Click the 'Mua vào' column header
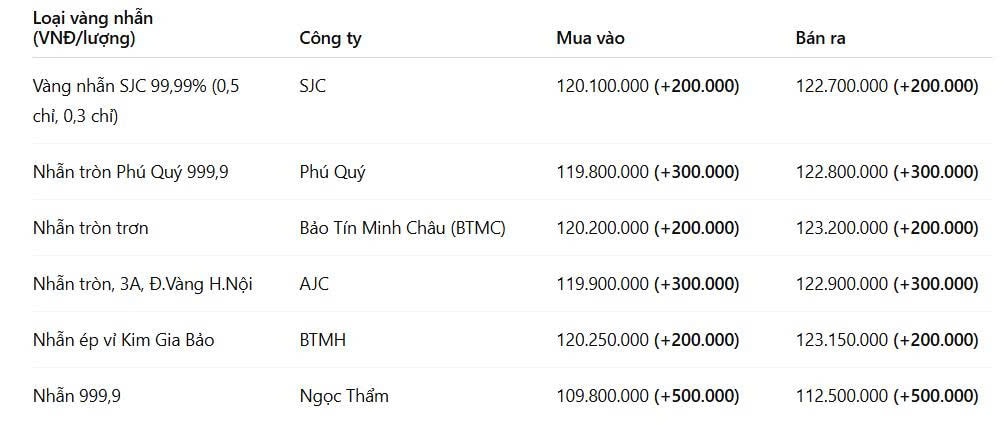1008x425 pixels. 590,39
